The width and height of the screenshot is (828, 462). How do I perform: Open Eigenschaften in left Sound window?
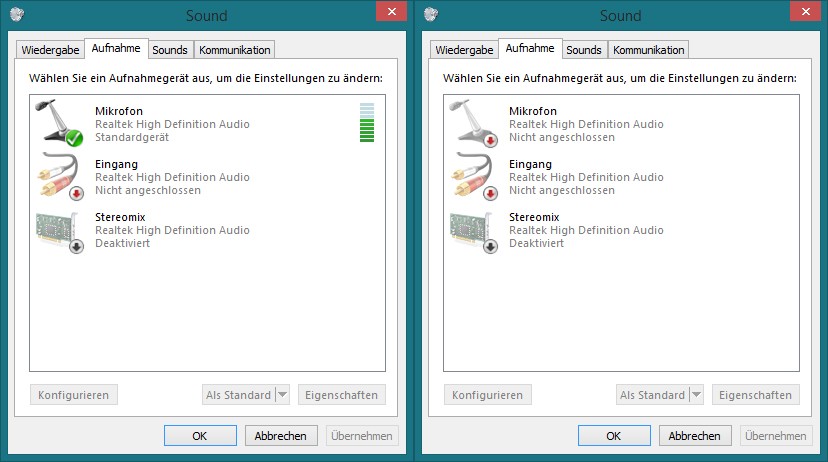point(342,394)
